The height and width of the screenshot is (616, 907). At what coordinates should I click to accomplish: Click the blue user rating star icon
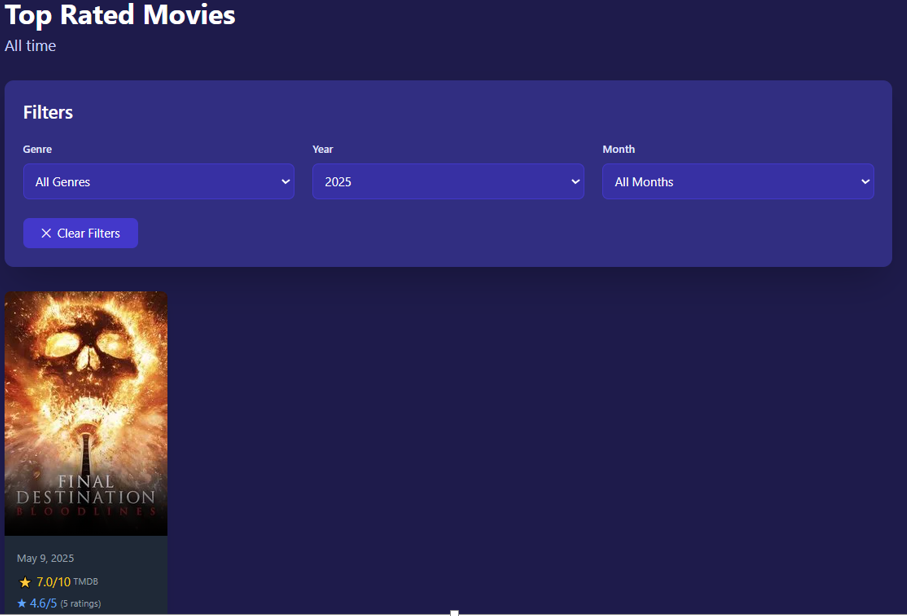coord(22,603)
